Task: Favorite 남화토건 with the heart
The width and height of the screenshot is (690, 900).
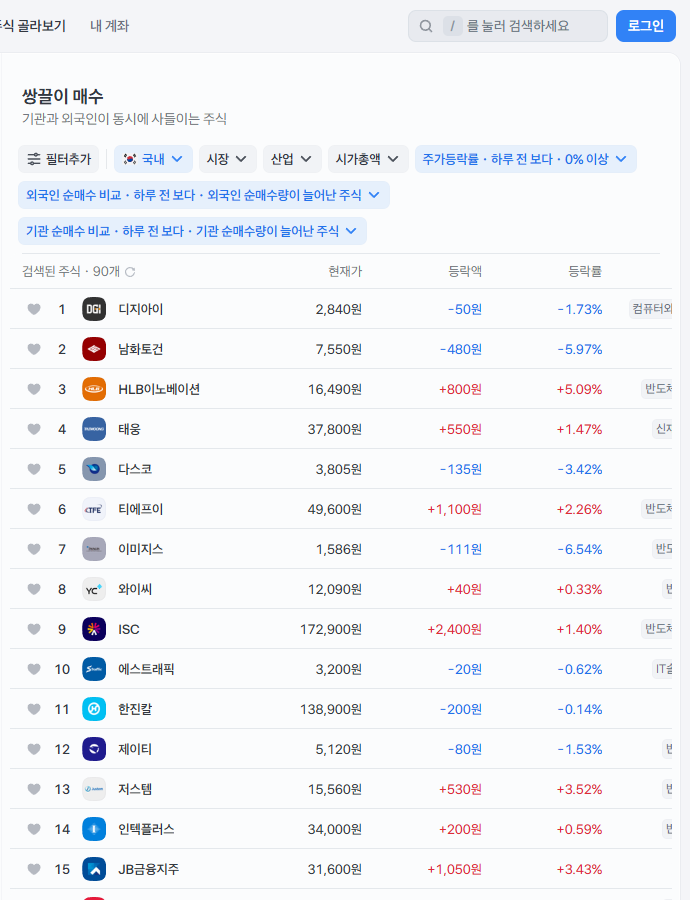Action: (34, 349)
